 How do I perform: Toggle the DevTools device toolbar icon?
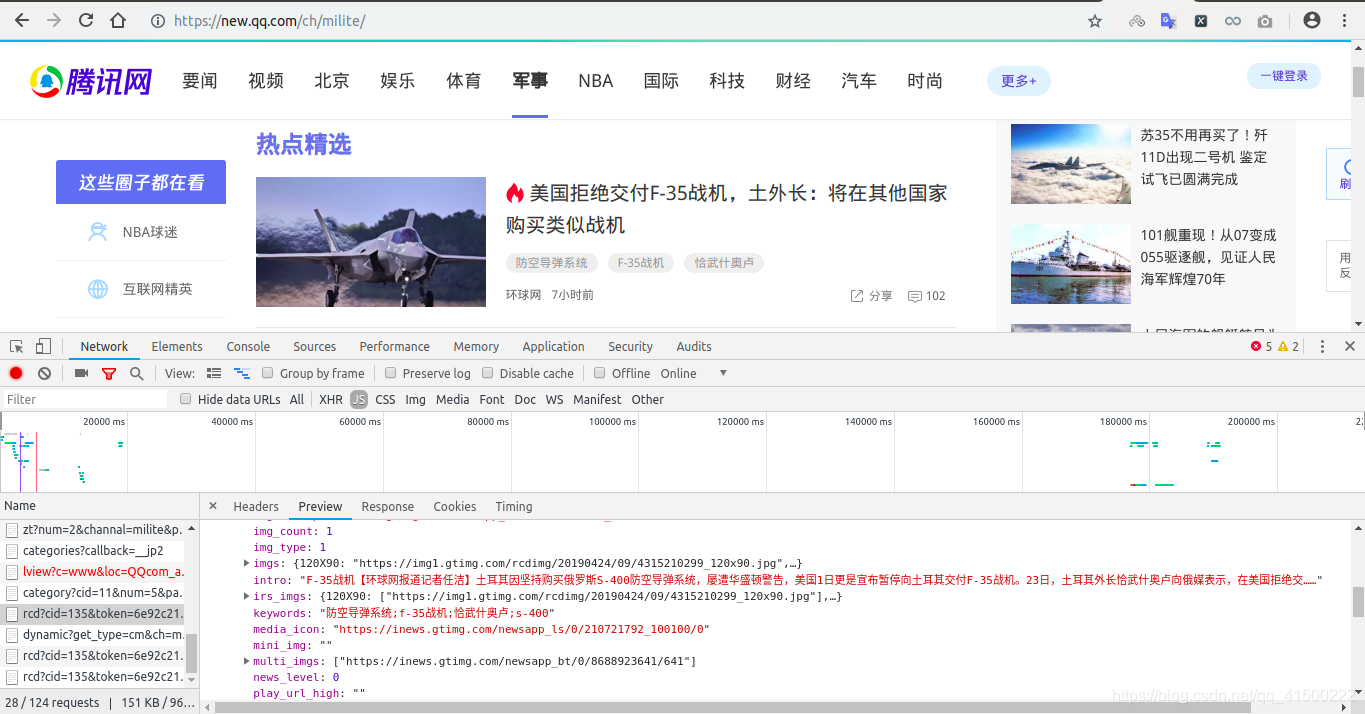pyautogui.click(x=43, y=346)
